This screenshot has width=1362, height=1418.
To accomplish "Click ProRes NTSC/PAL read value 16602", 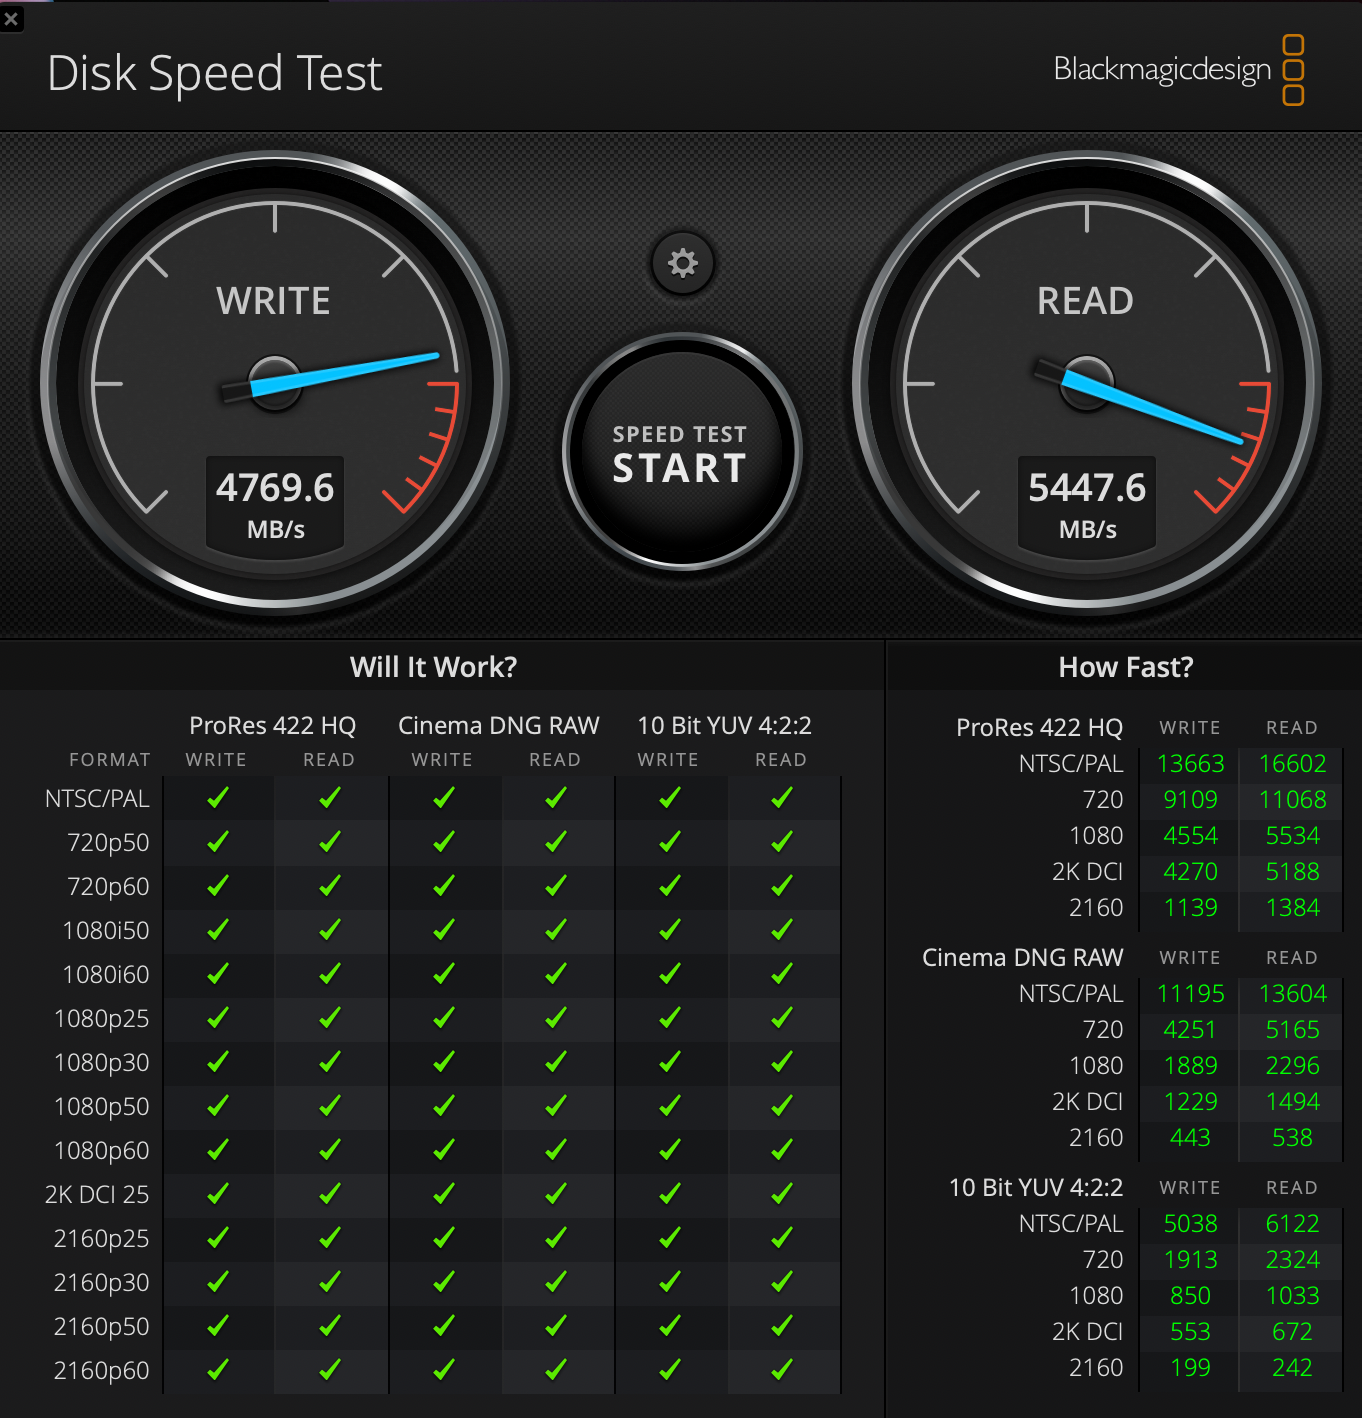I will pyautogui.click(x=1292, y=764).
